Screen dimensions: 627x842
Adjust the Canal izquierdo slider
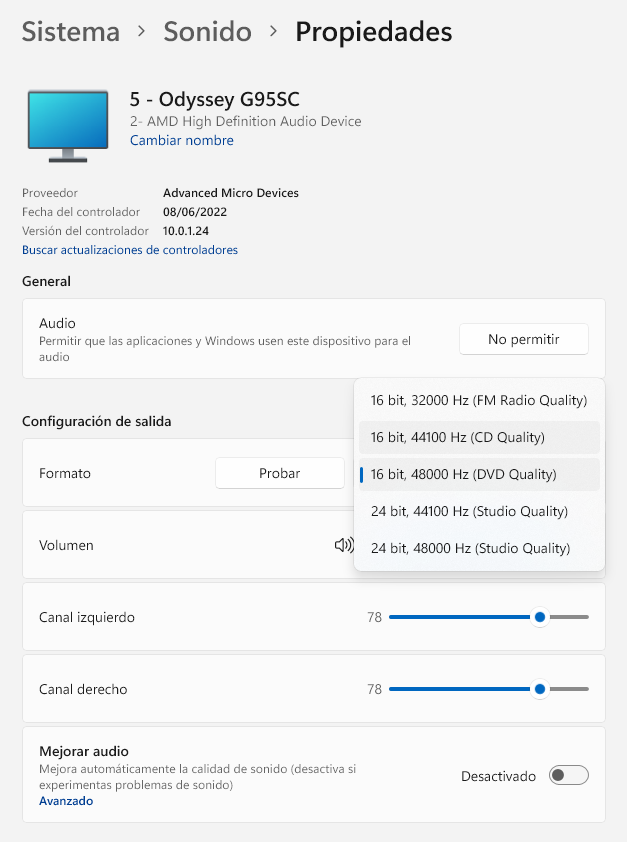click(489, 617)
